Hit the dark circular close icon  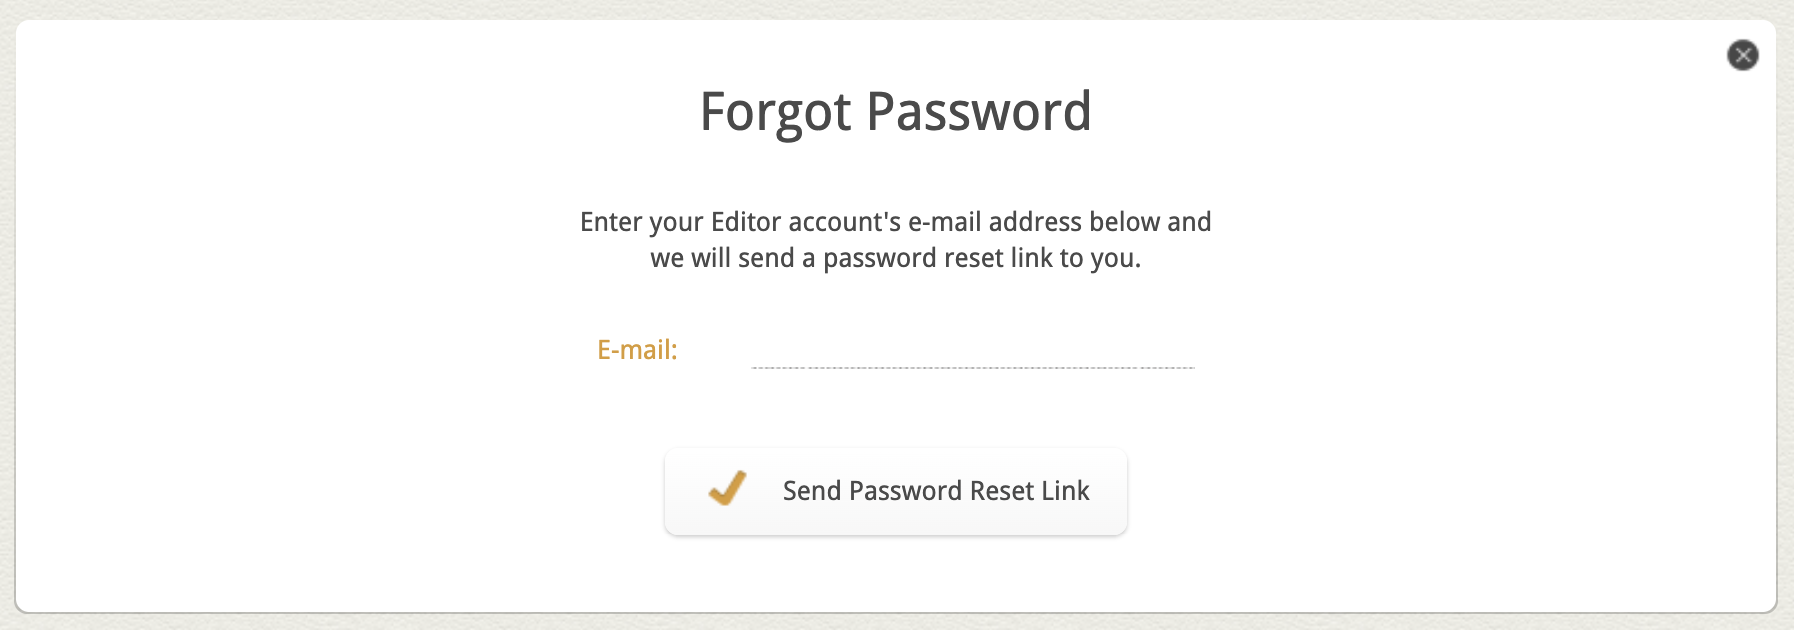(1742, 55)
